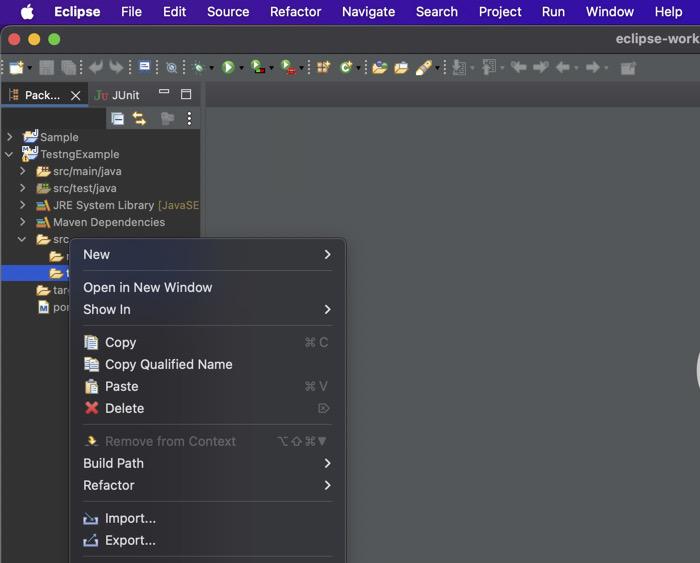The image size is (700, 563).
Task: Click the Skip All Breakpoints icon
Action: tap(171, 67)
